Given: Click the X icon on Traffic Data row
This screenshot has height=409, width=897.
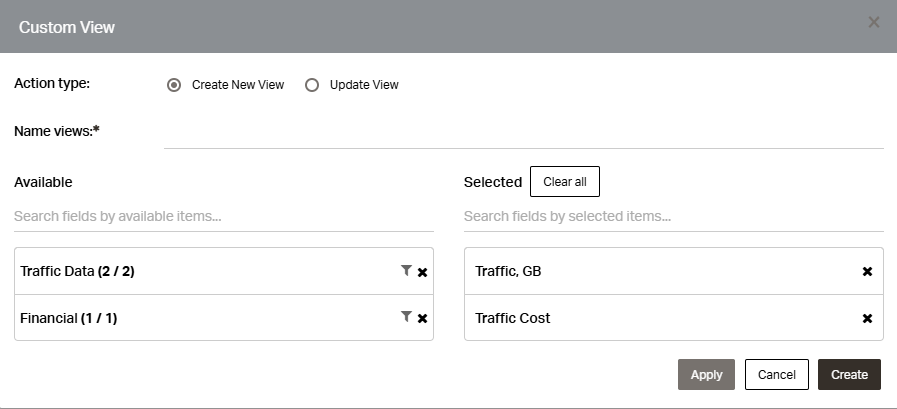Looking at the screenshot, I should pos(422,273).
